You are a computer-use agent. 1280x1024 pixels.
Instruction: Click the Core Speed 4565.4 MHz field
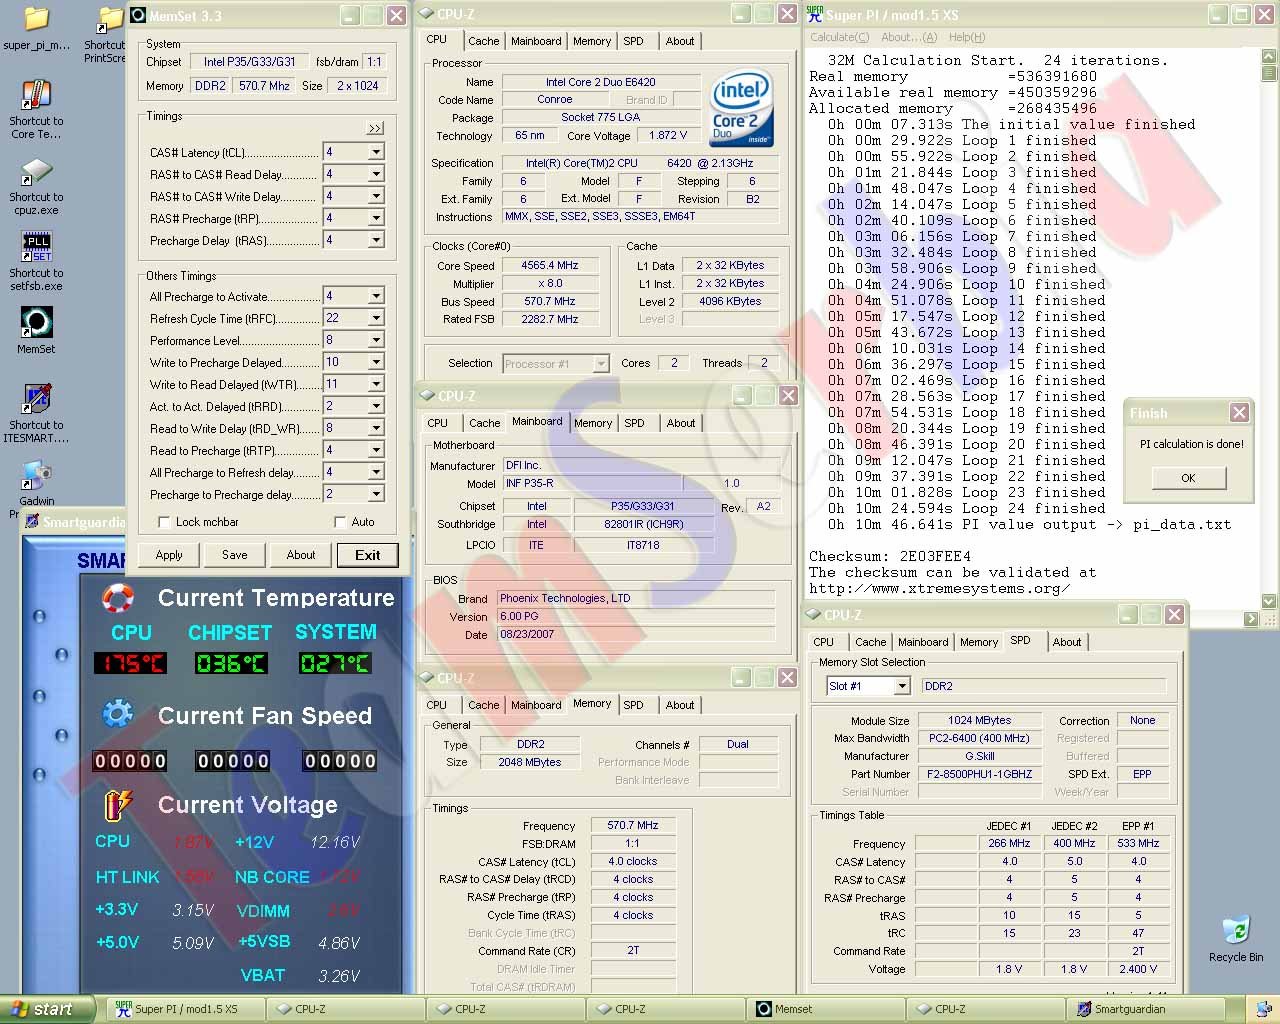549,266
